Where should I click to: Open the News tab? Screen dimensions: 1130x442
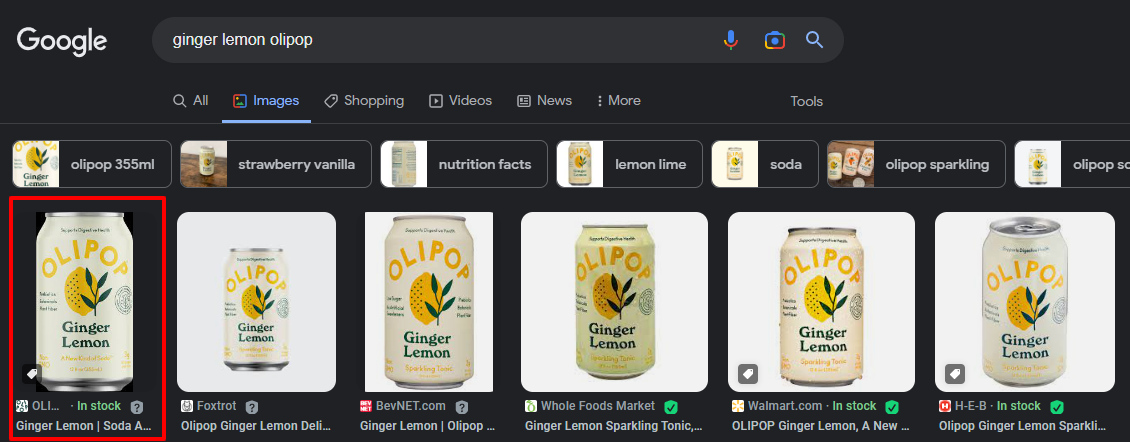coord(545,101)
